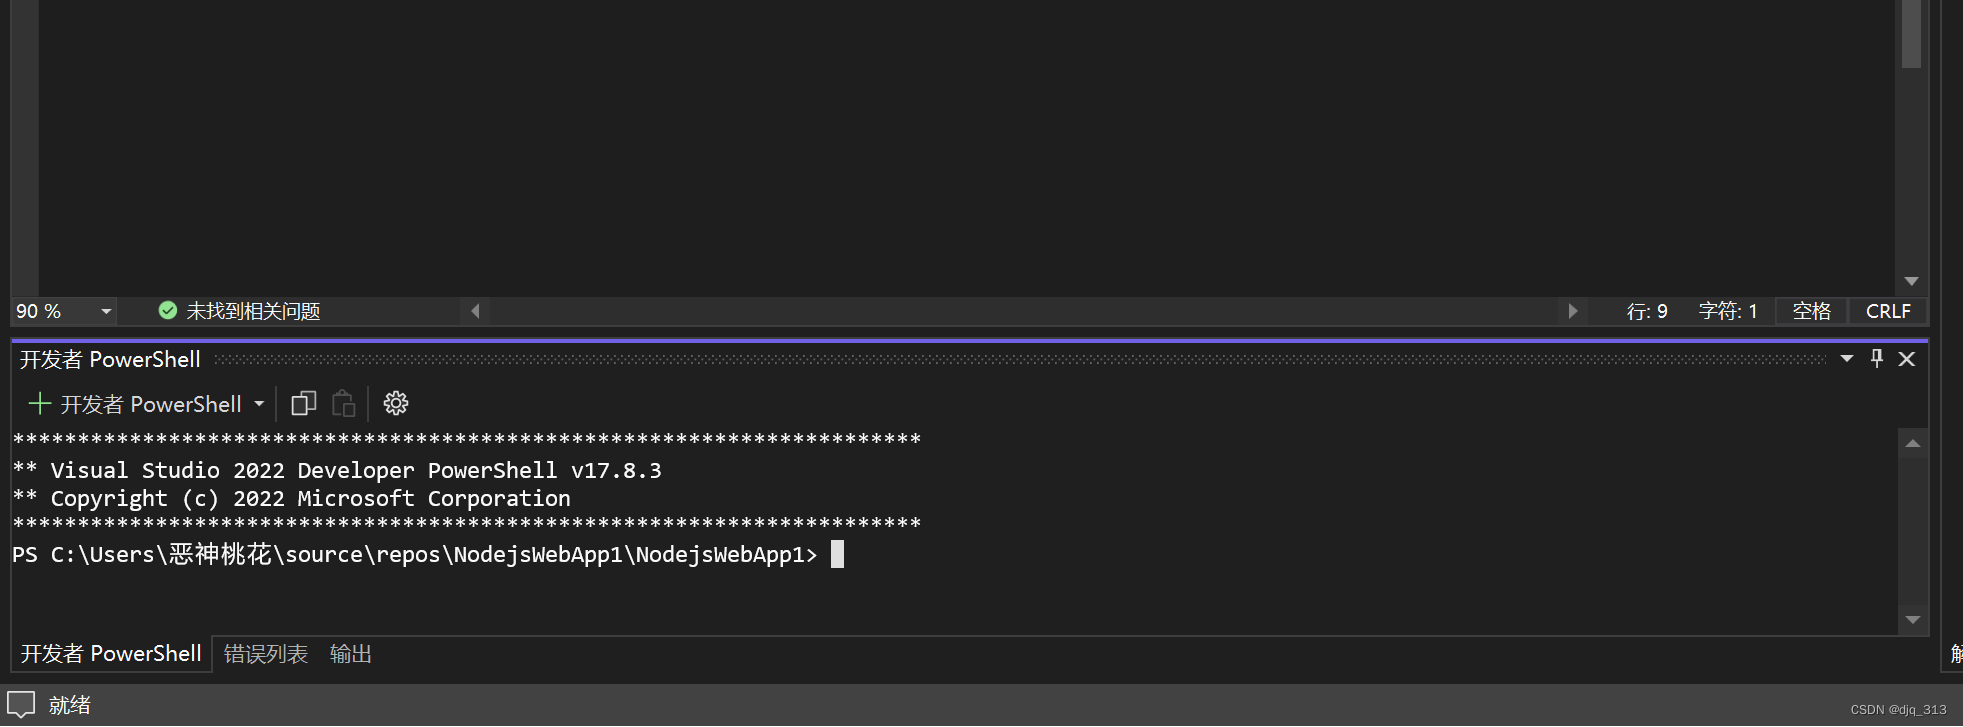Open the 90 % zoom level dropdown

[x=106, y=311]
